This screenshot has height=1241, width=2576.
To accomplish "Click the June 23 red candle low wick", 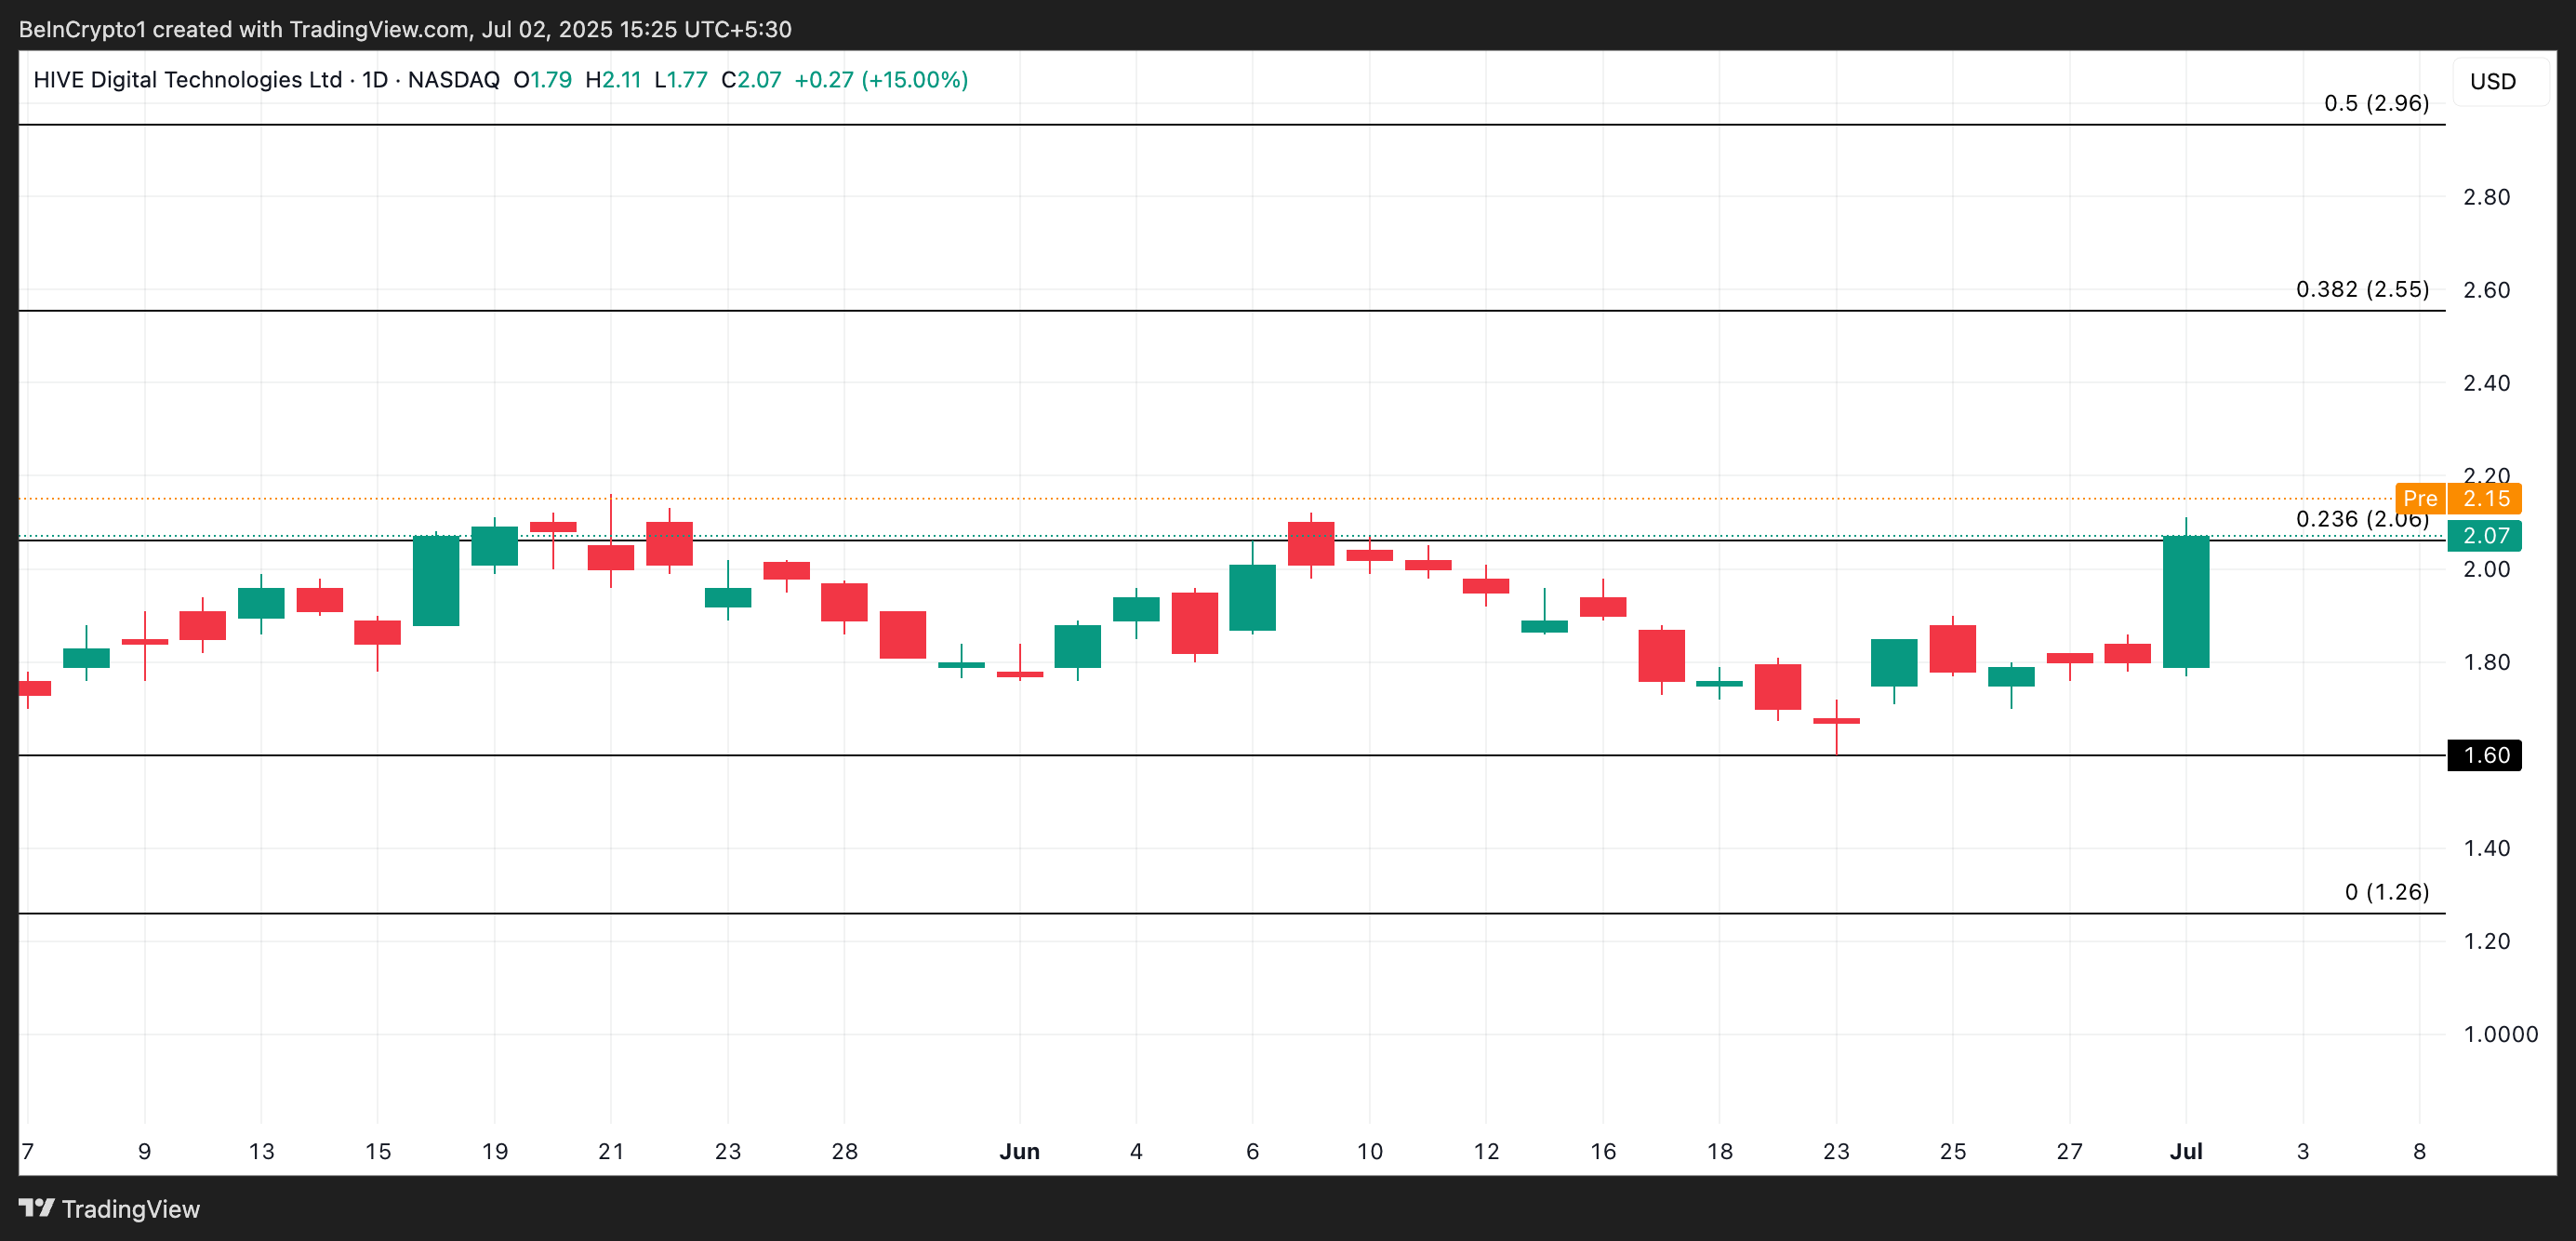I will 1836,740.
